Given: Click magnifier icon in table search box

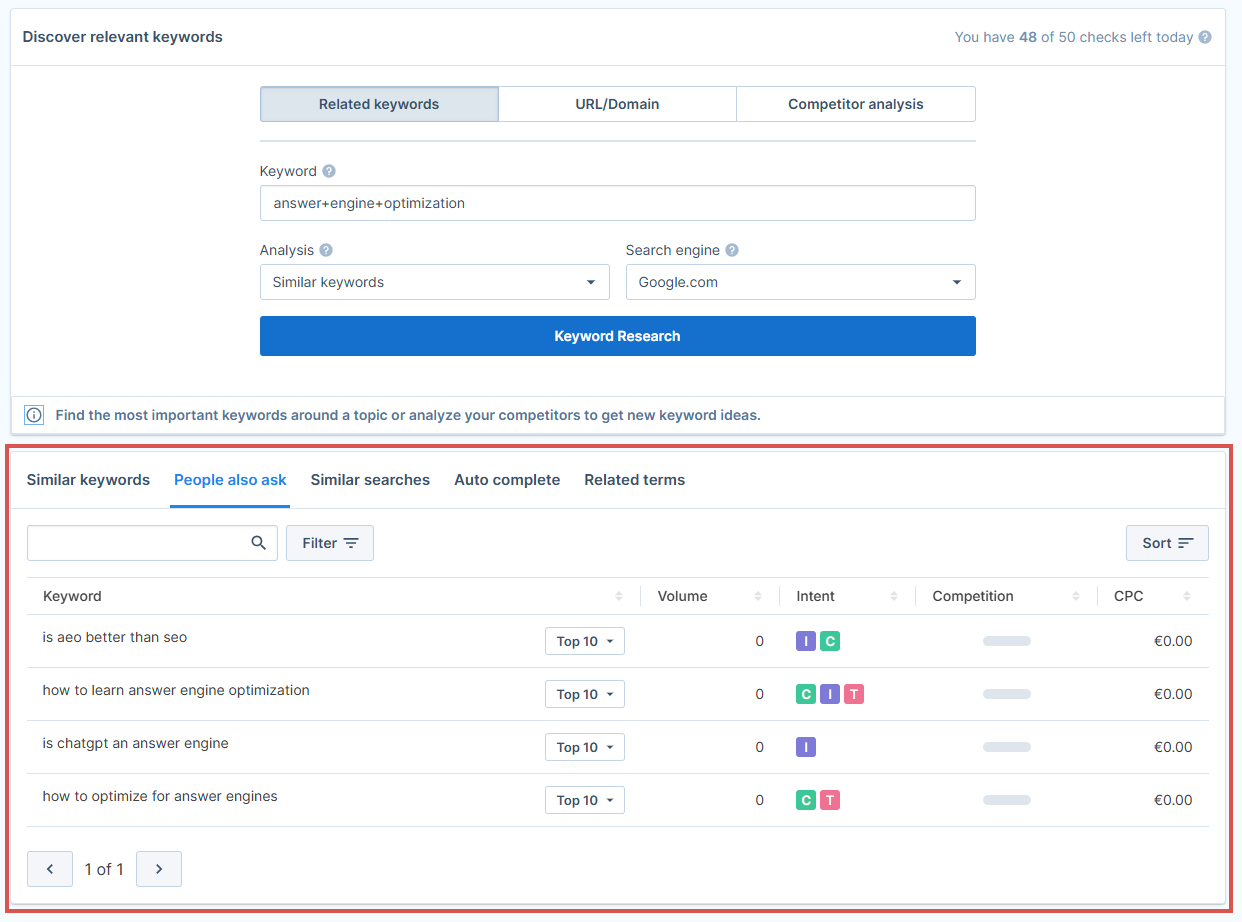Looking at the screenshot, I should [259, 543].
